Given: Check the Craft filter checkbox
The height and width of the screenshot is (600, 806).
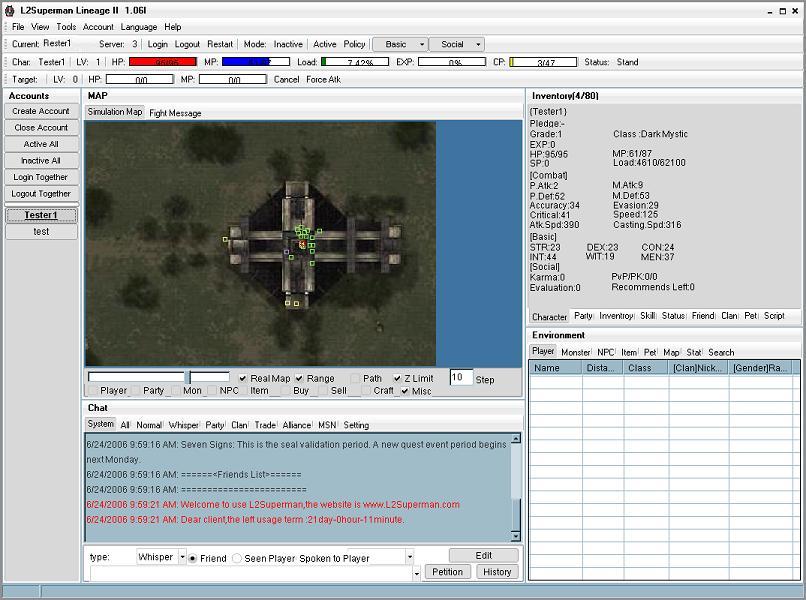Looking at the screenshot, I should (367, 391).
